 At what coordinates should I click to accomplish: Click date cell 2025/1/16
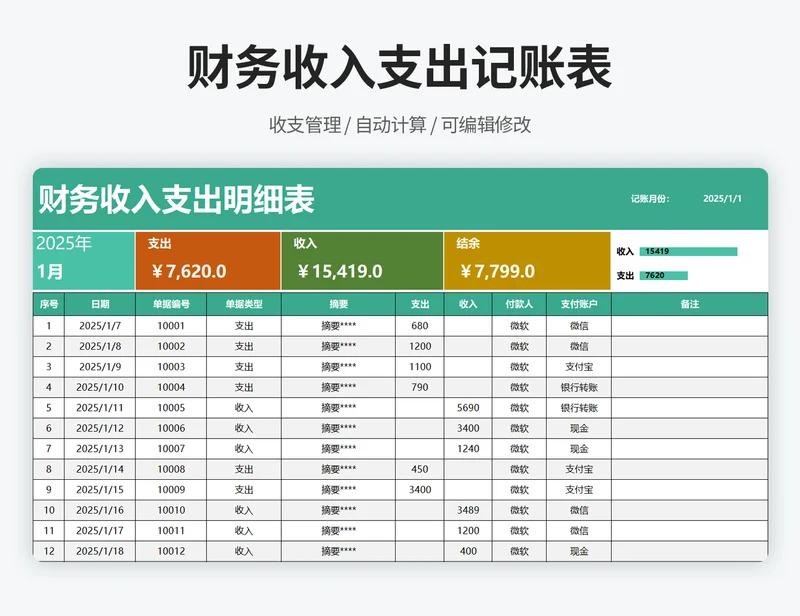pyautogui.click(x=100, y=510)
